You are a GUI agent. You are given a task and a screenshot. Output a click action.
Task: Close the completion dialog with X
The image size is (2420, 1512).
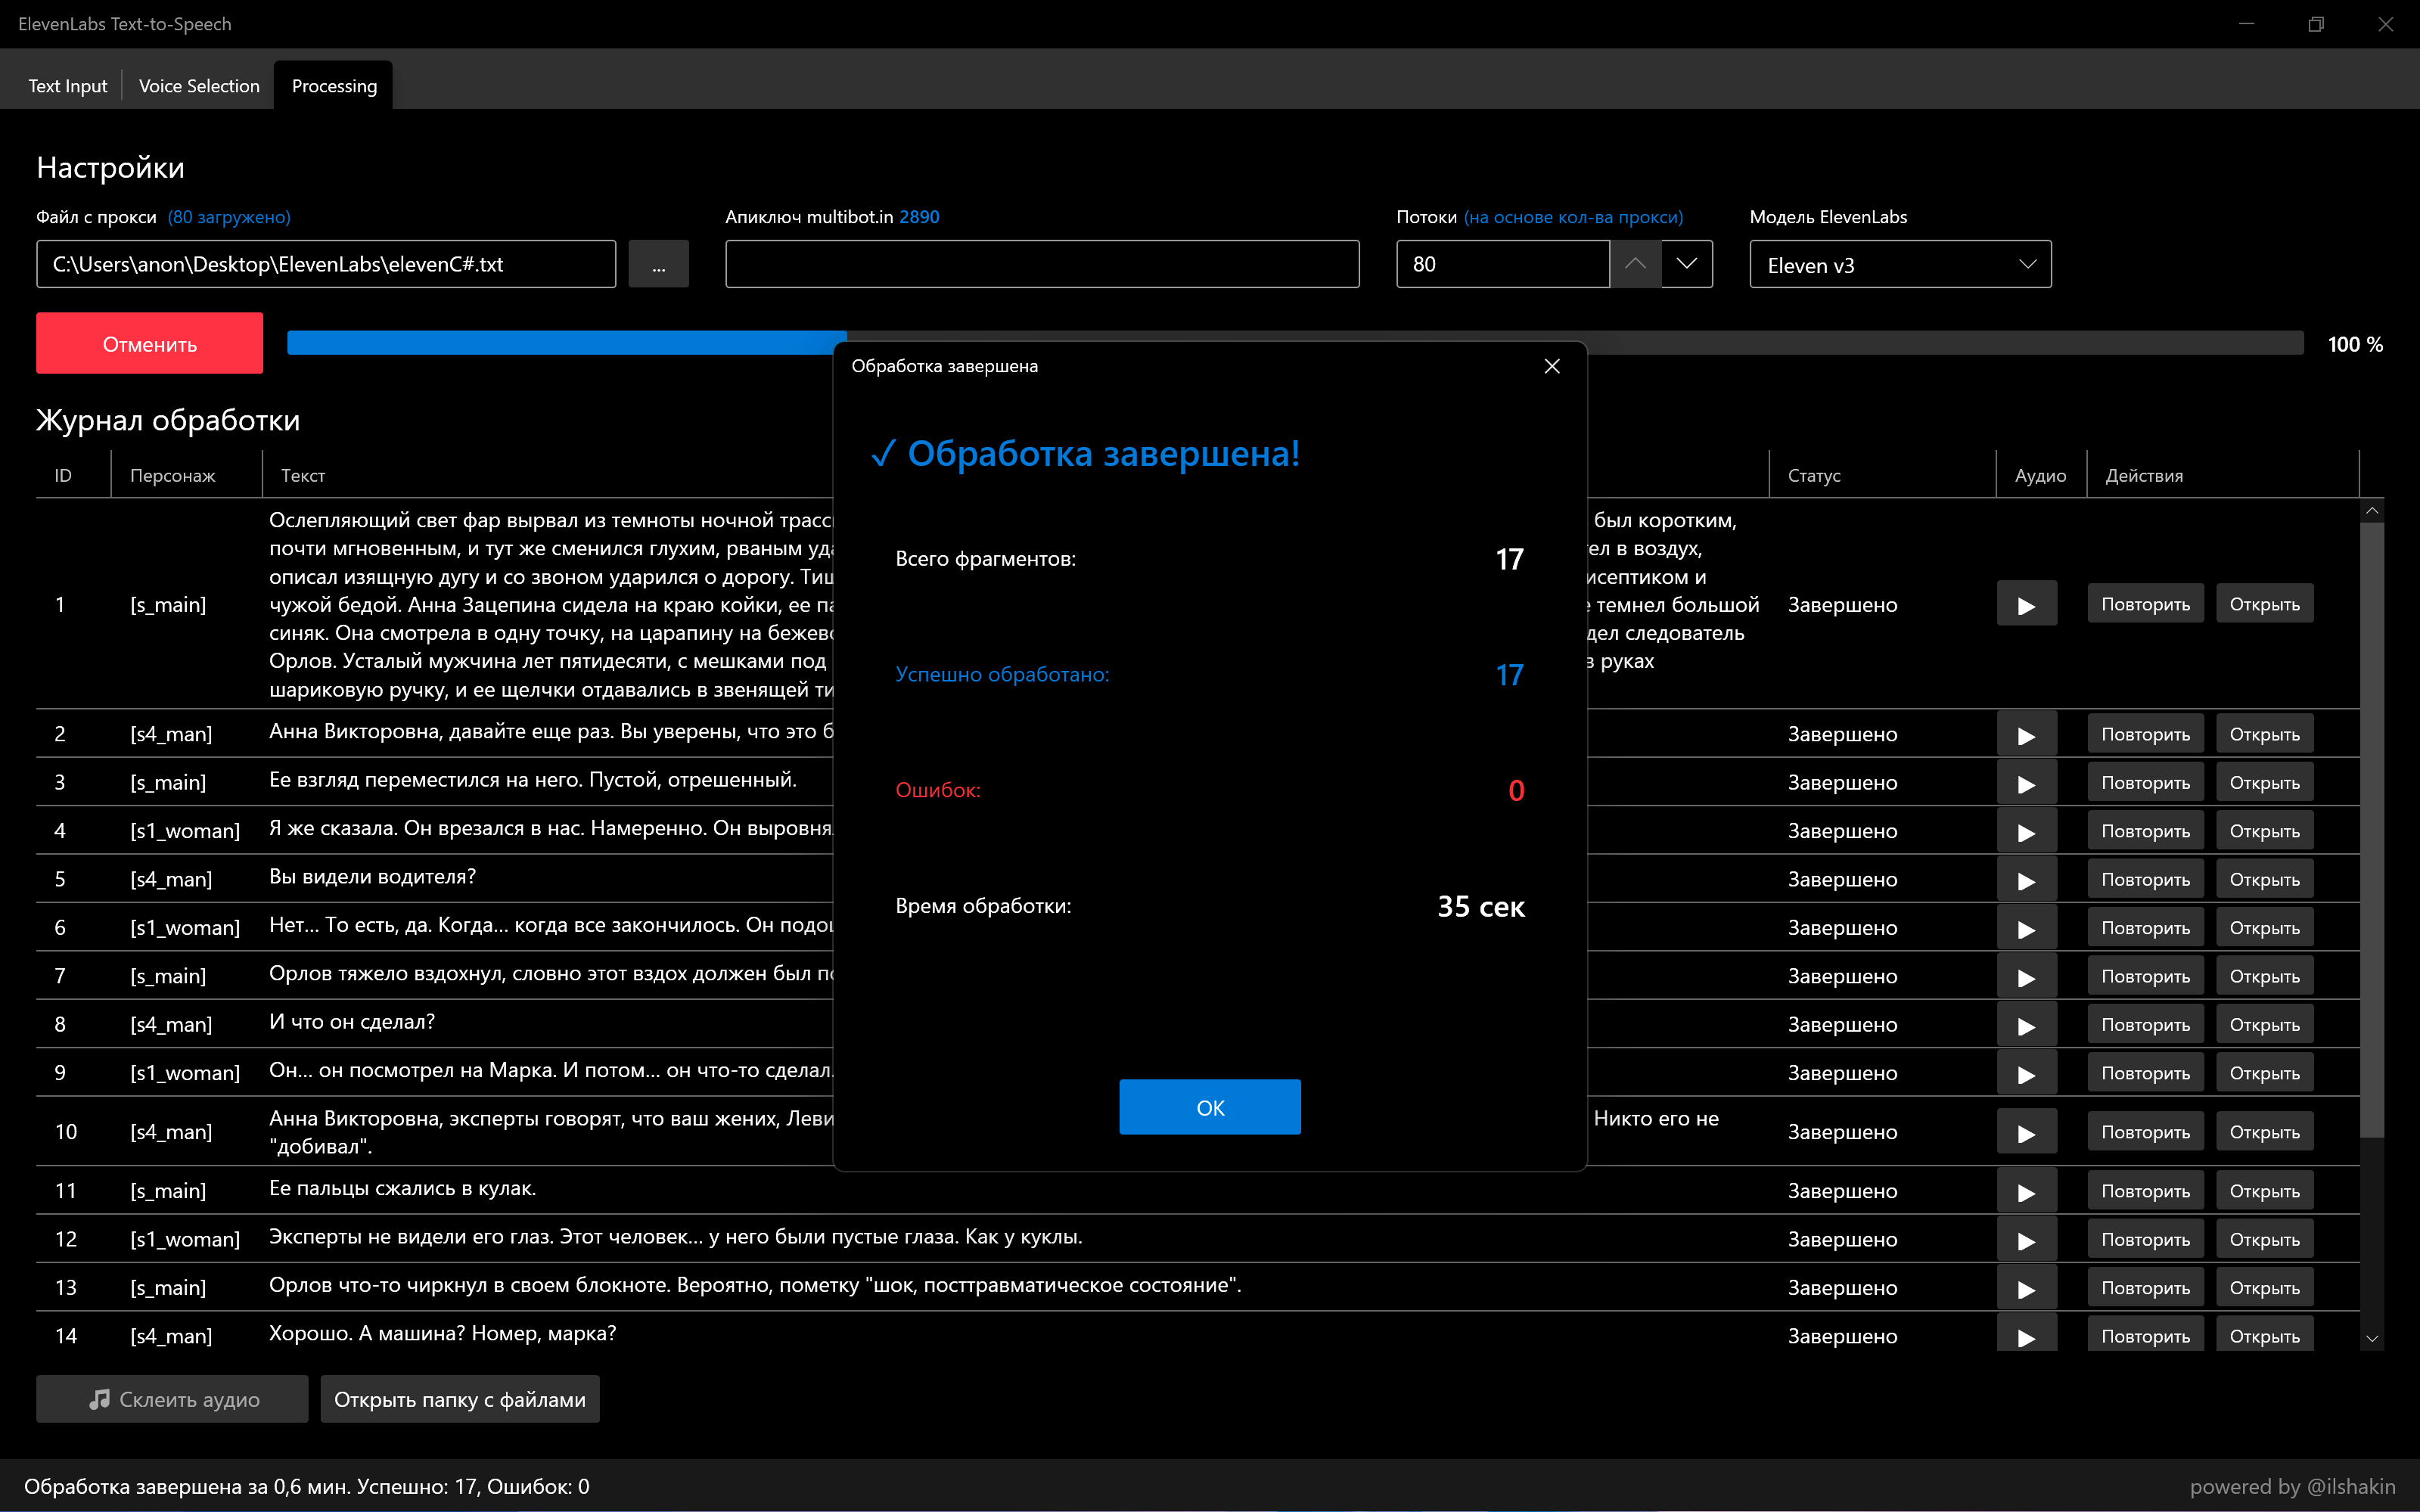point(1551,366)
